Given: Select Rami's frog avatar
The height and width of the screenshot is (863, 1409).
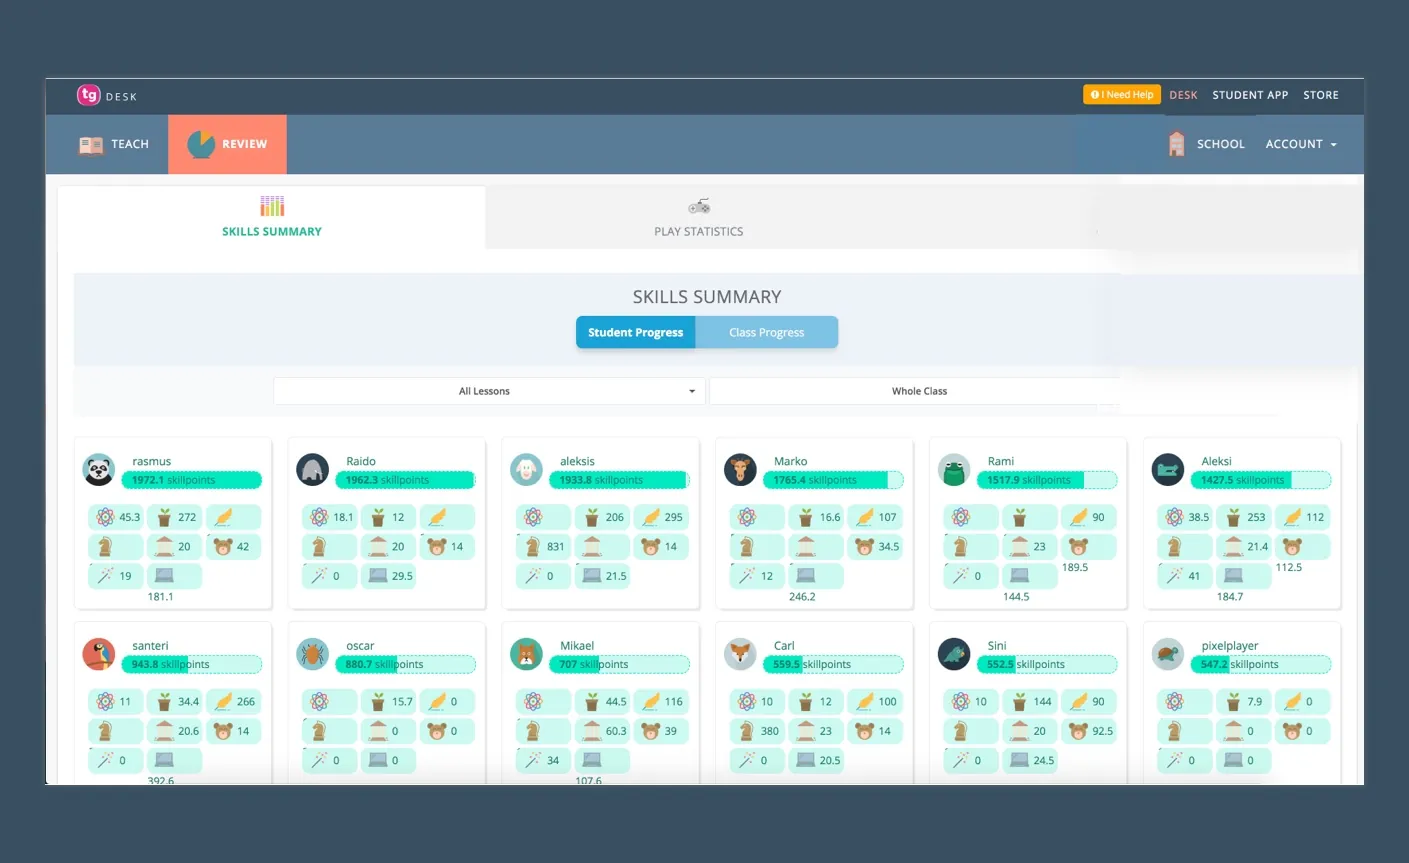Looking at the screenshot, I should (x=954, y=470).
